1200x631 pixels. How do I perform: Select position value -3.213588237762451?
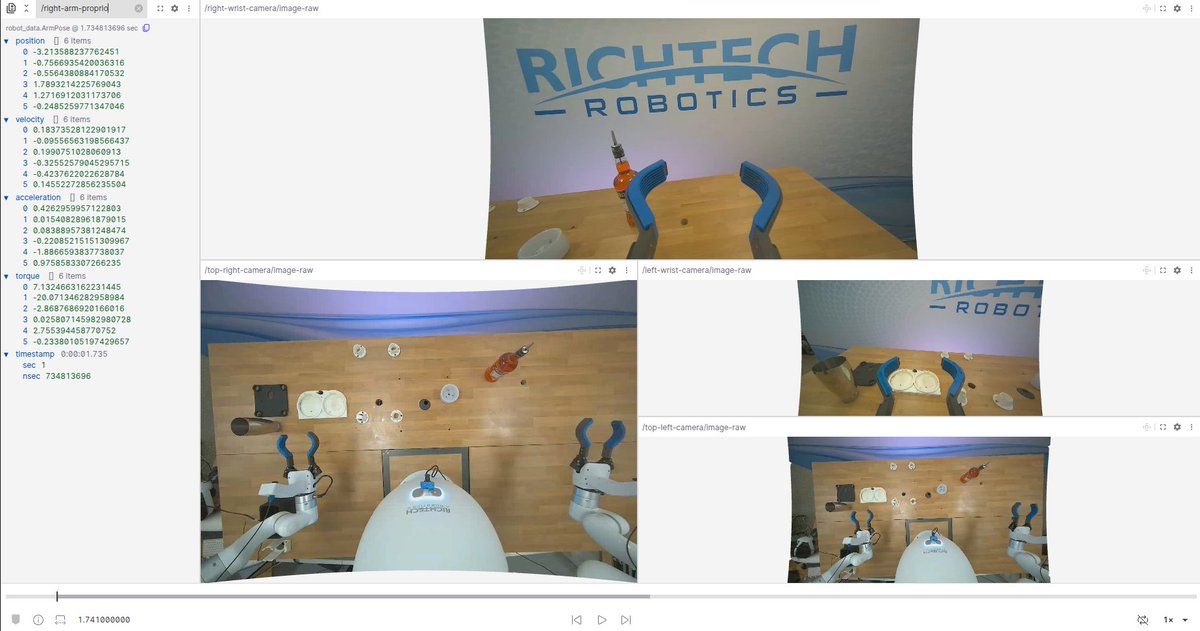(x=76, y=52)
